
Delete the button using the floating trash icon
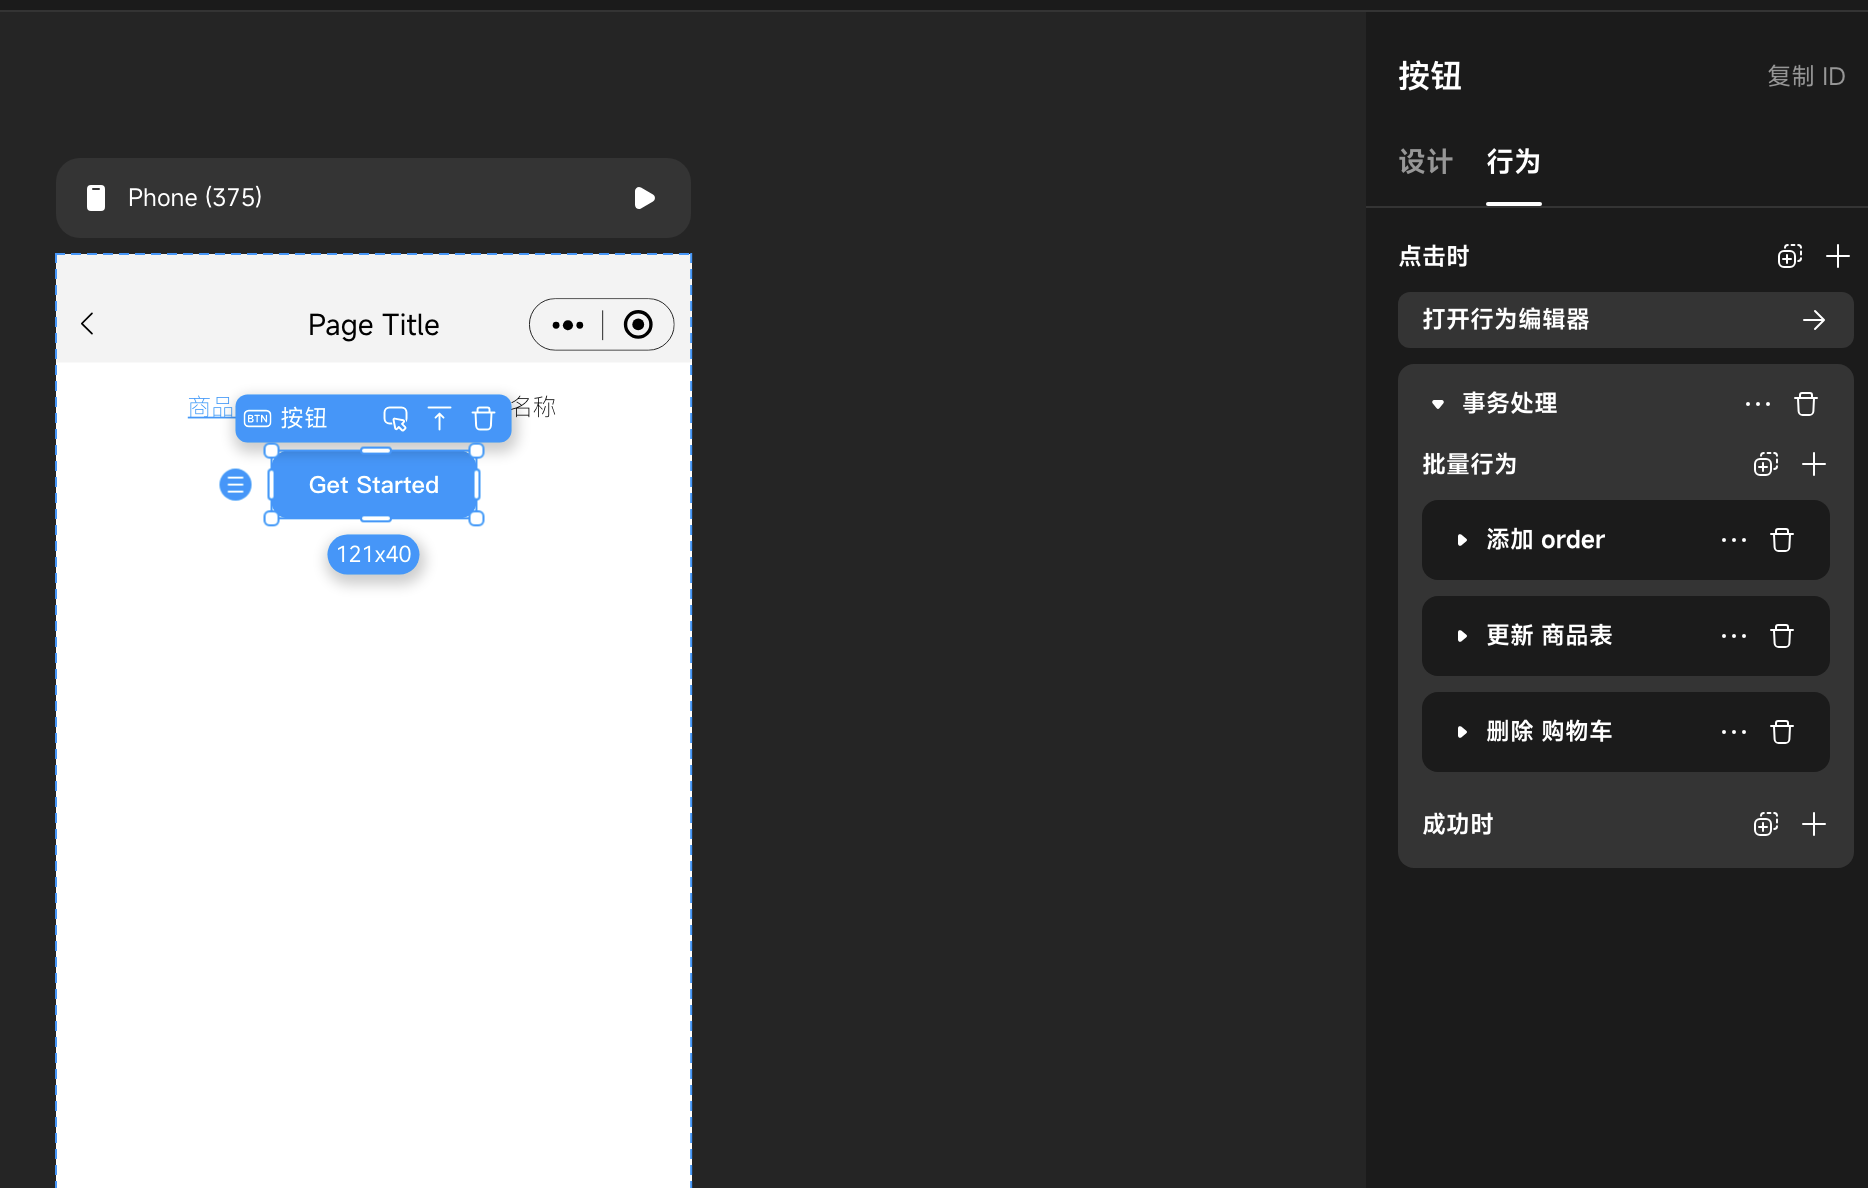click(x=484, y=418)
